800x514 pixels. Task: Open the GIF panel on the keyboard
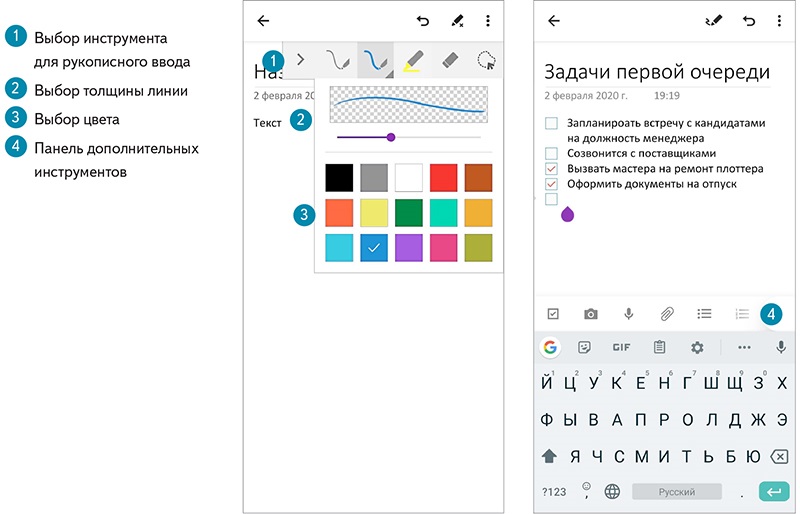pos(621,347)
